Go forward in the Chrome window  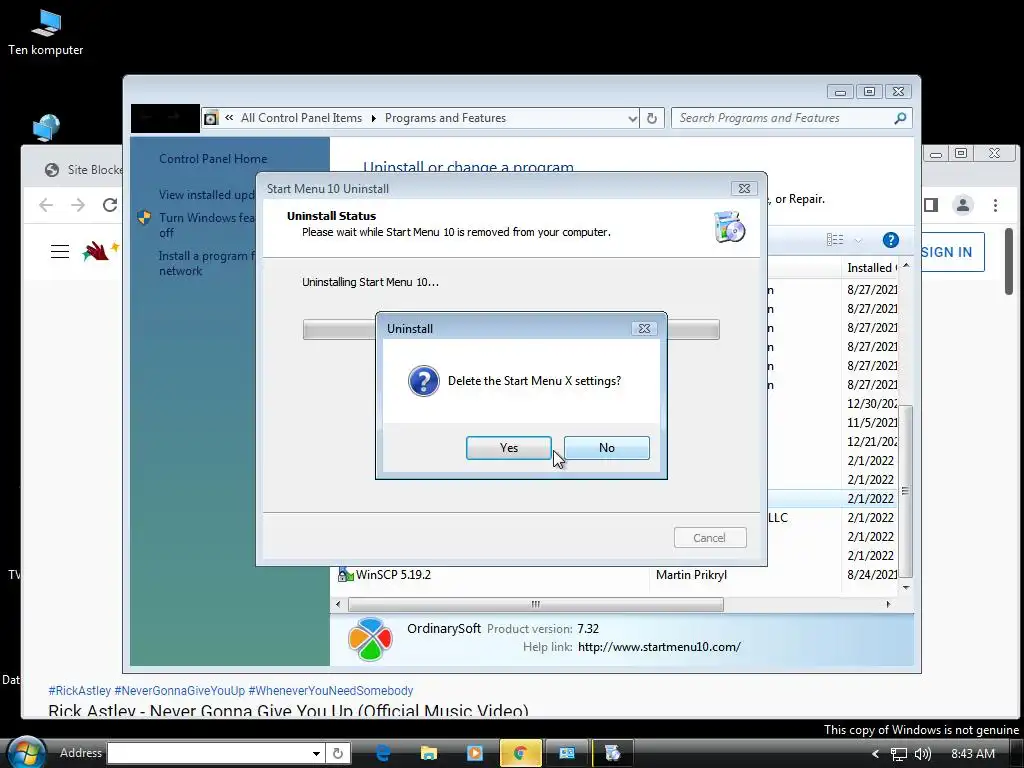point(78,205)
